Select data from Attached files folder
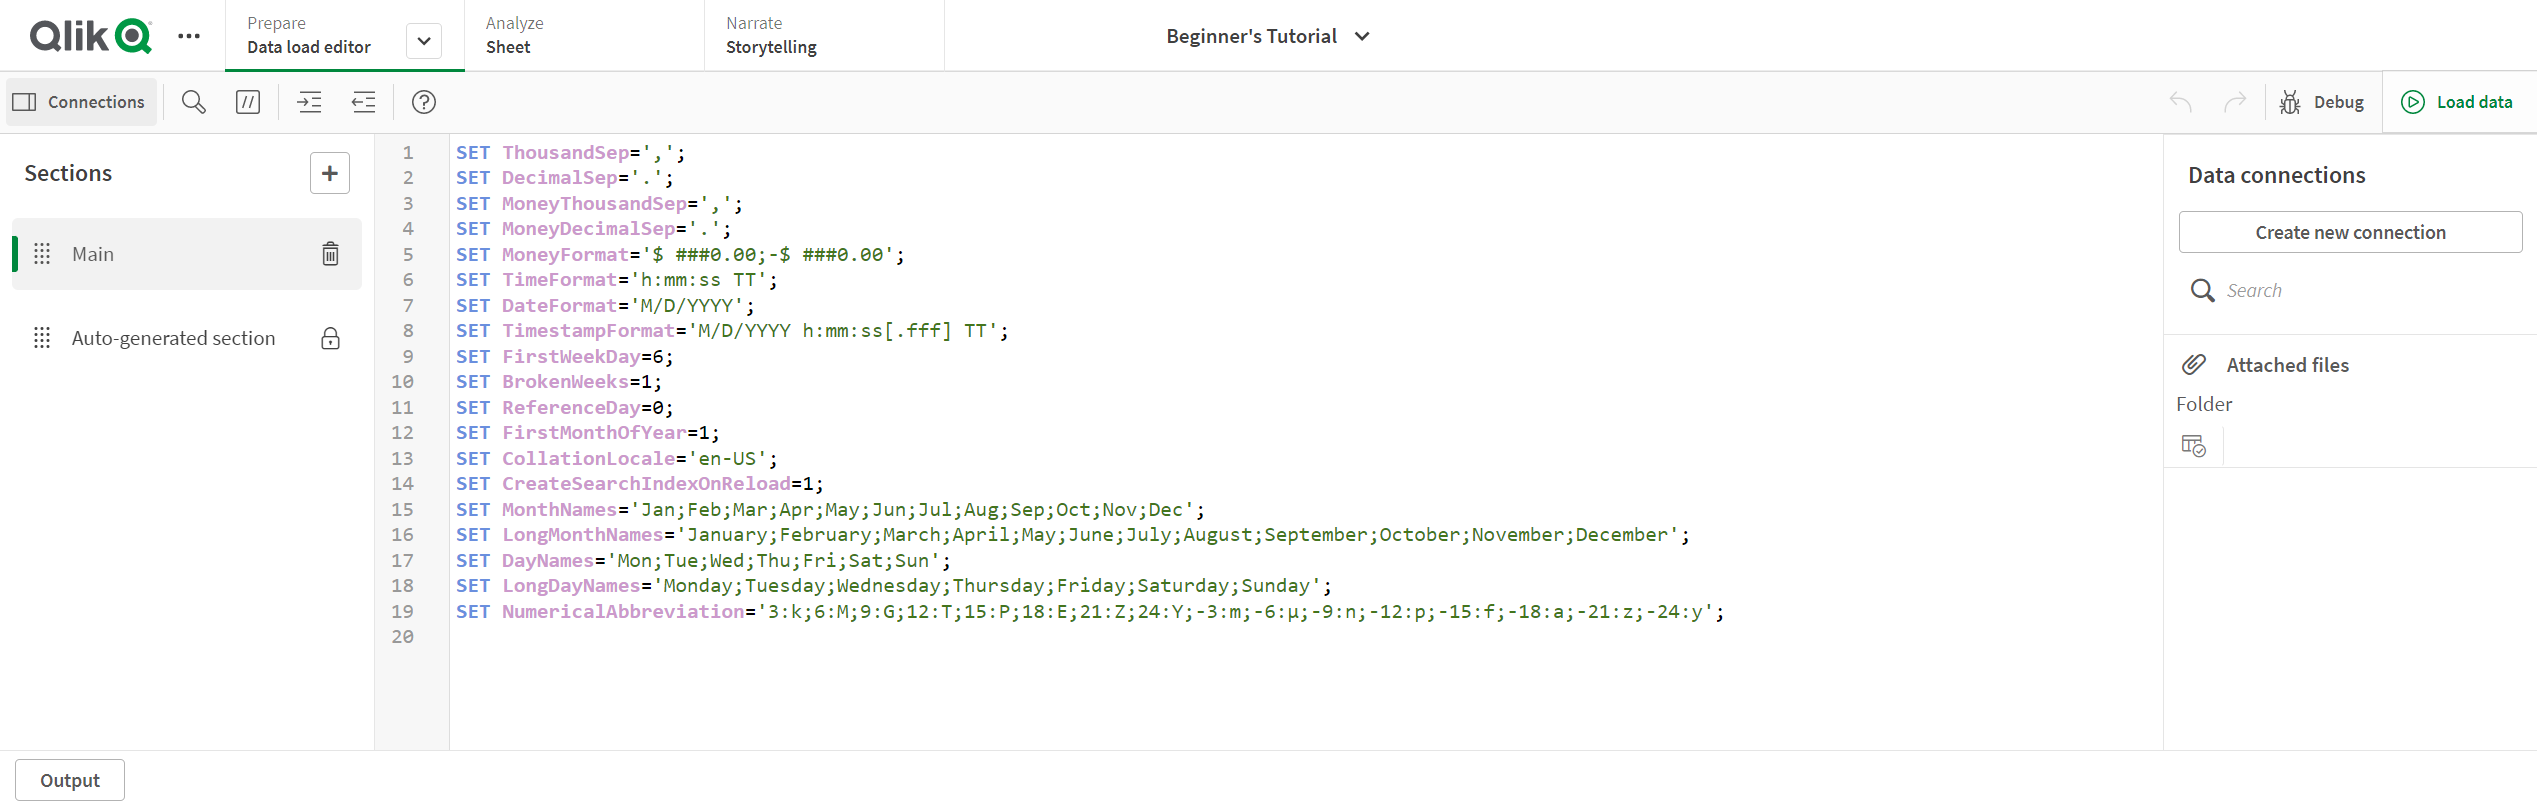 (x=2194, y=446)
